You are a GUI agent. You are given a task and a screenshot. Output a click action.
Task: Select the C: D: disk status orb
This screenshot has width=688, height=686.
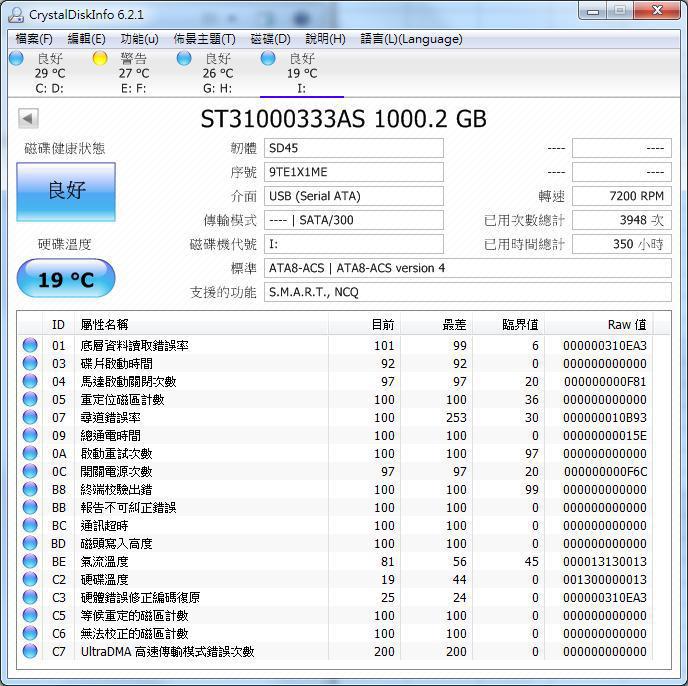[17, 58]
